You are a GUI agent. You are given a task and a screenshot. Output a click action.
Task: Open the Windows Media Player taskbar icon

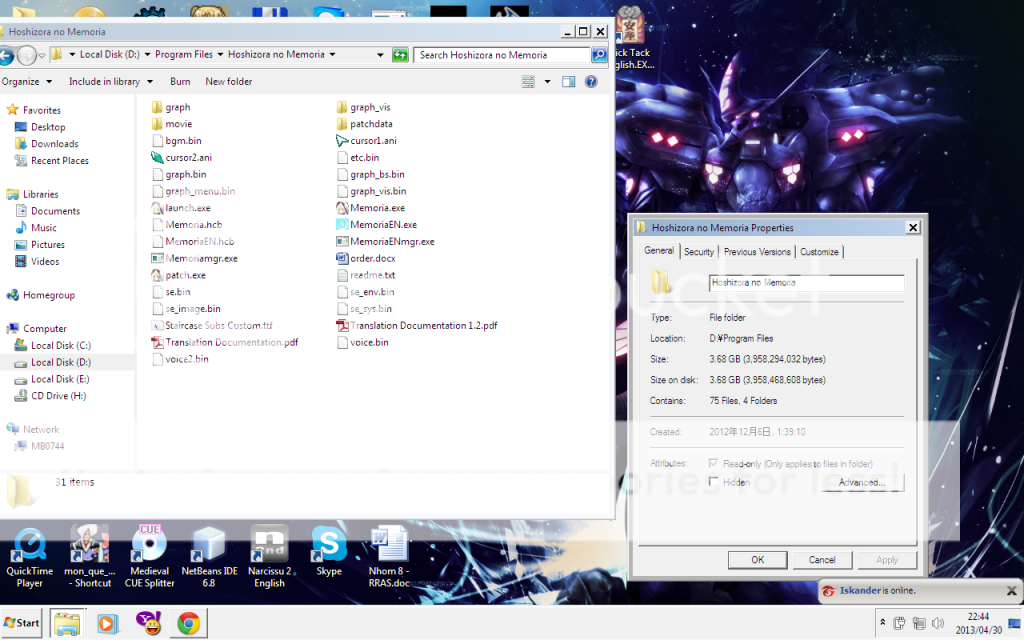[x=107, y=624]
